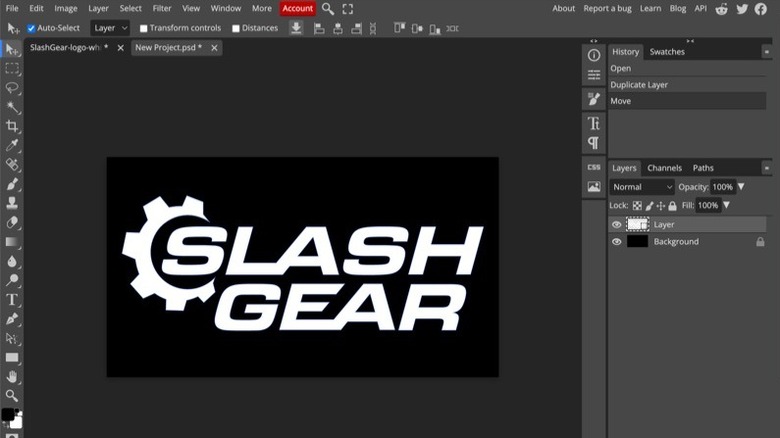Open the Twitter icon link
This screenshot has height=438, width=780.
(x=742, y=8)
